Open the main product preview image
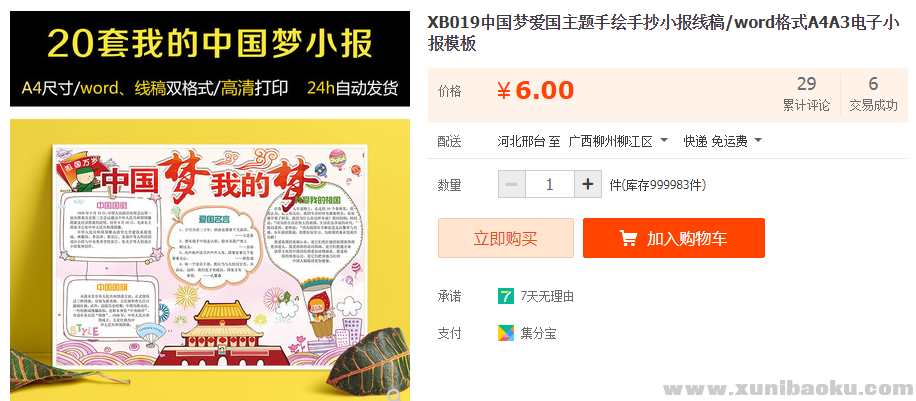 (x=210, y=260)
